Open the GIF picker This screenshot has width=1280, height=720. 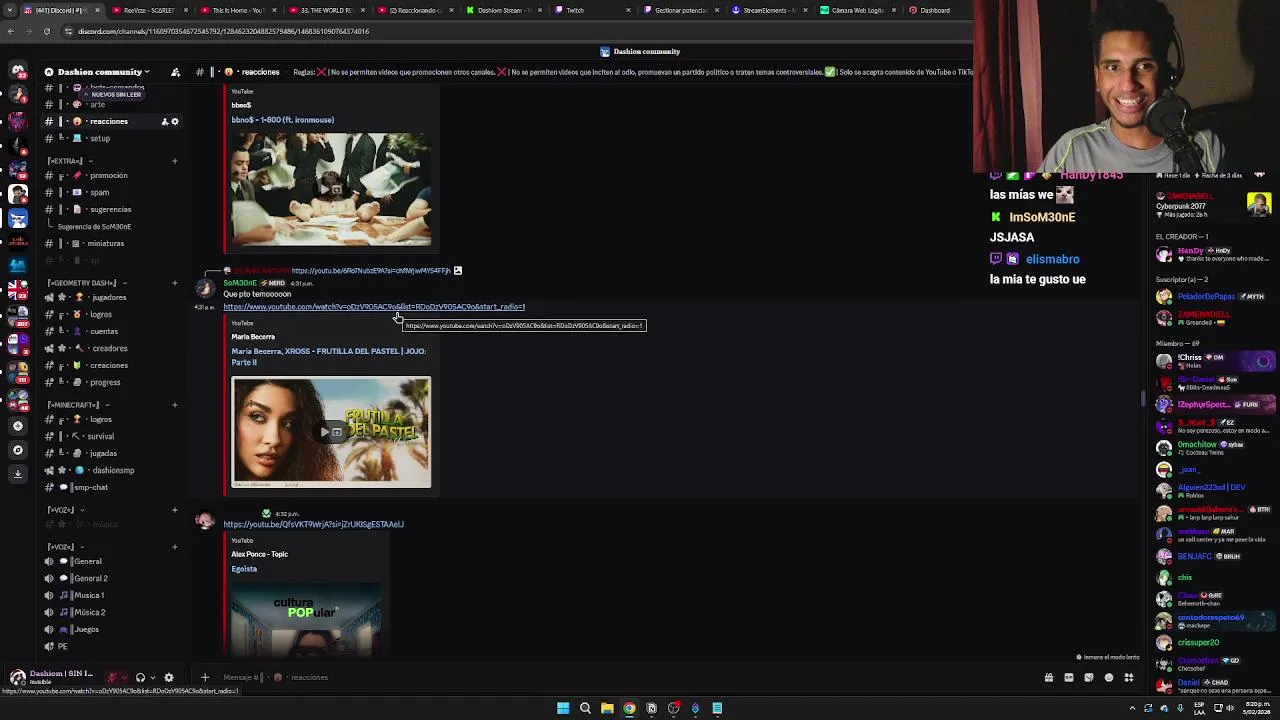(1068, 677)
